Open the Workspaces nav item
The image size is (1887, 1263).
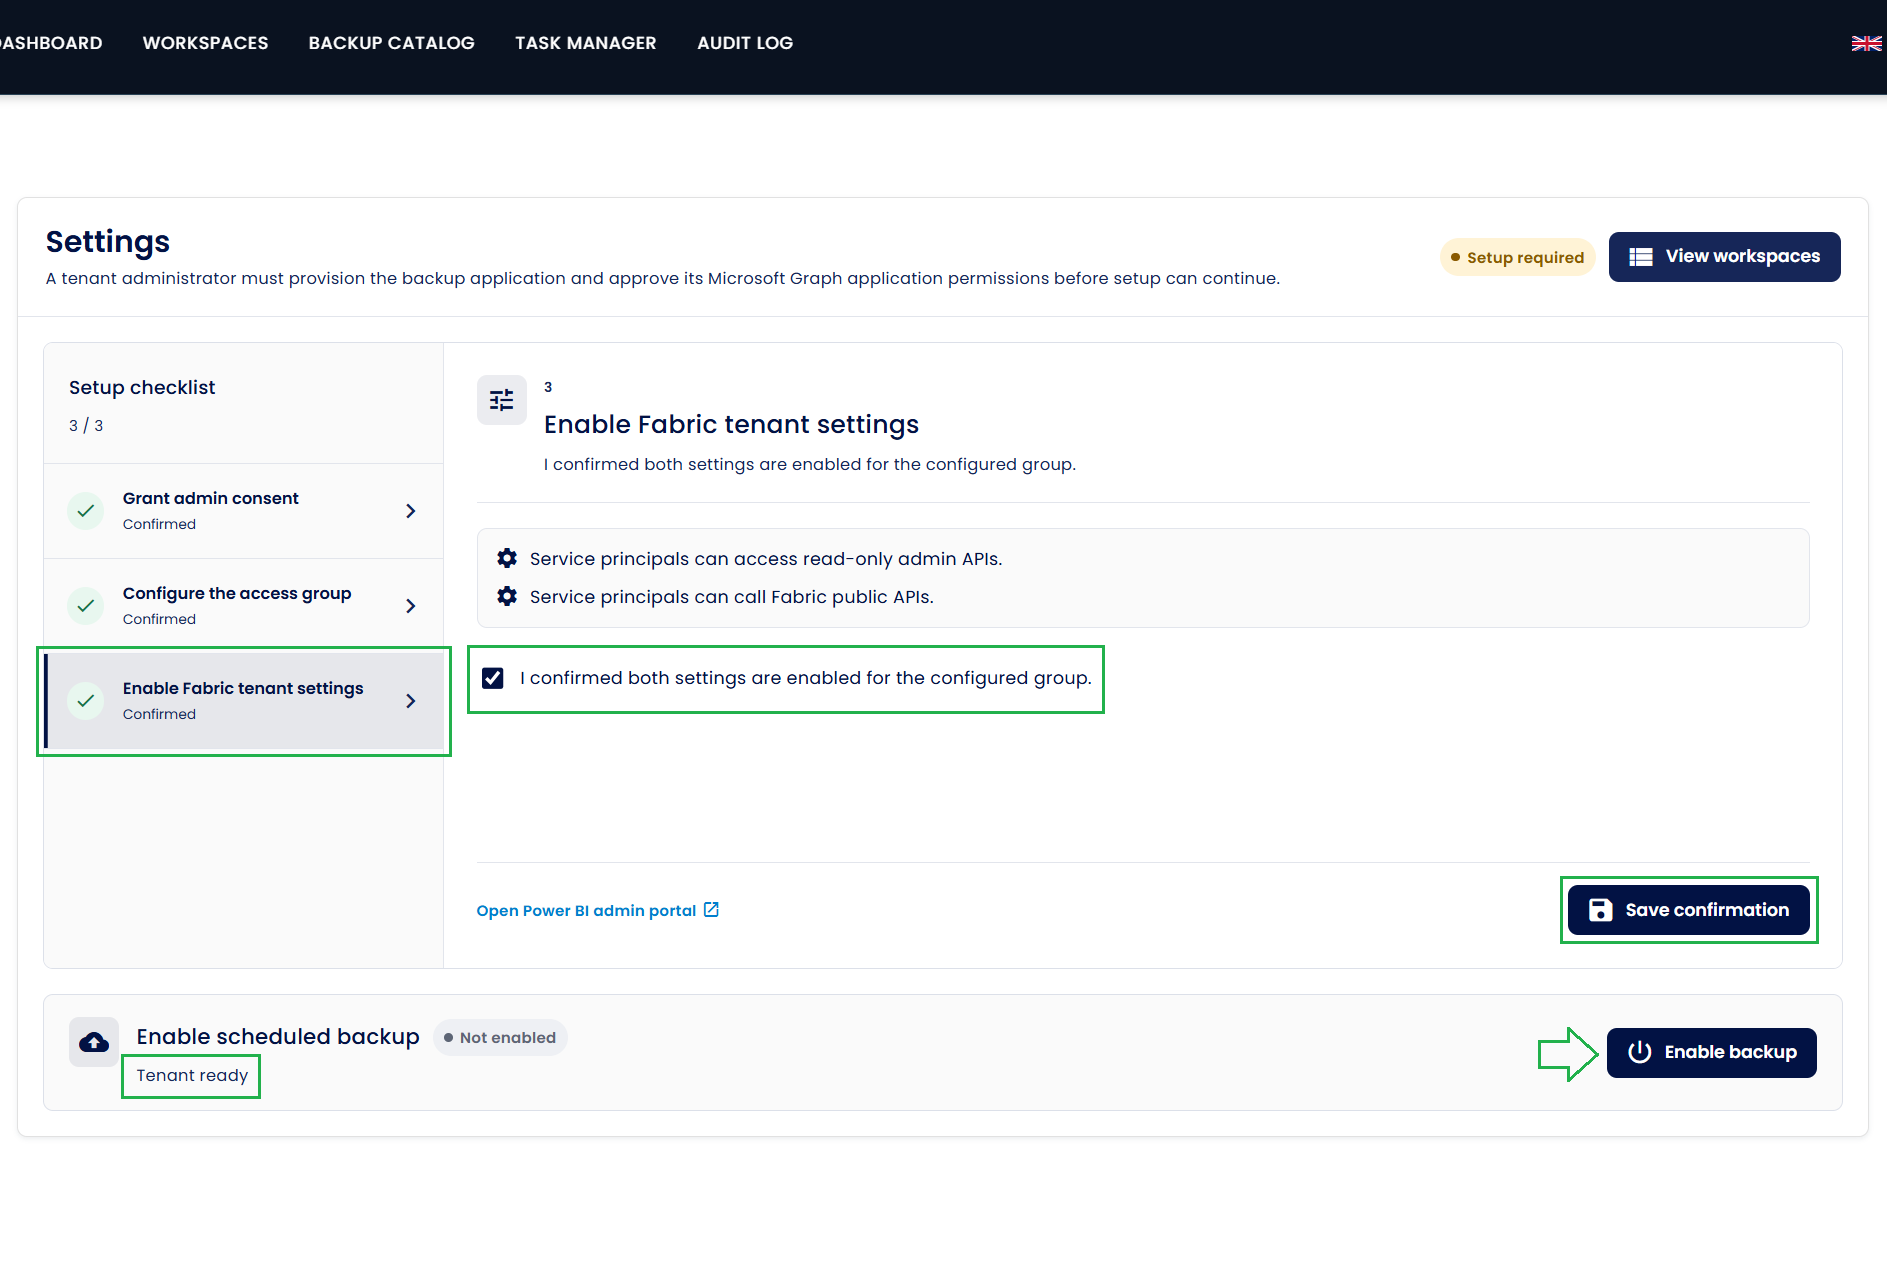pos(205,43)
